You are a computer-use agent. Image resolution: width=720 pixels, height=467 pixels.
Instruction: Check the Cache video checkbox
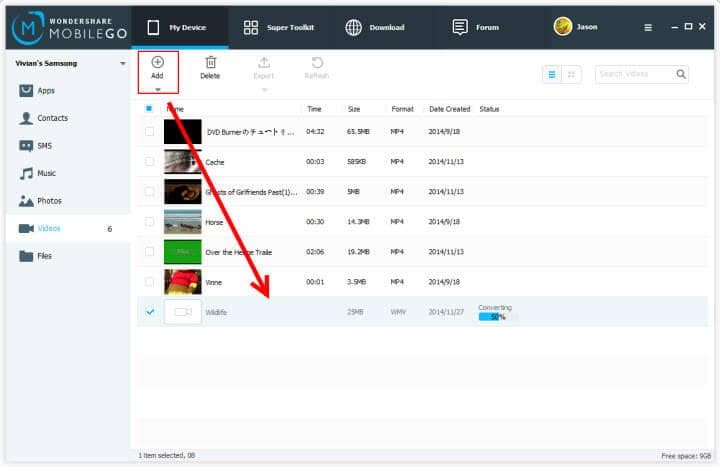click(x=149, y=162)
